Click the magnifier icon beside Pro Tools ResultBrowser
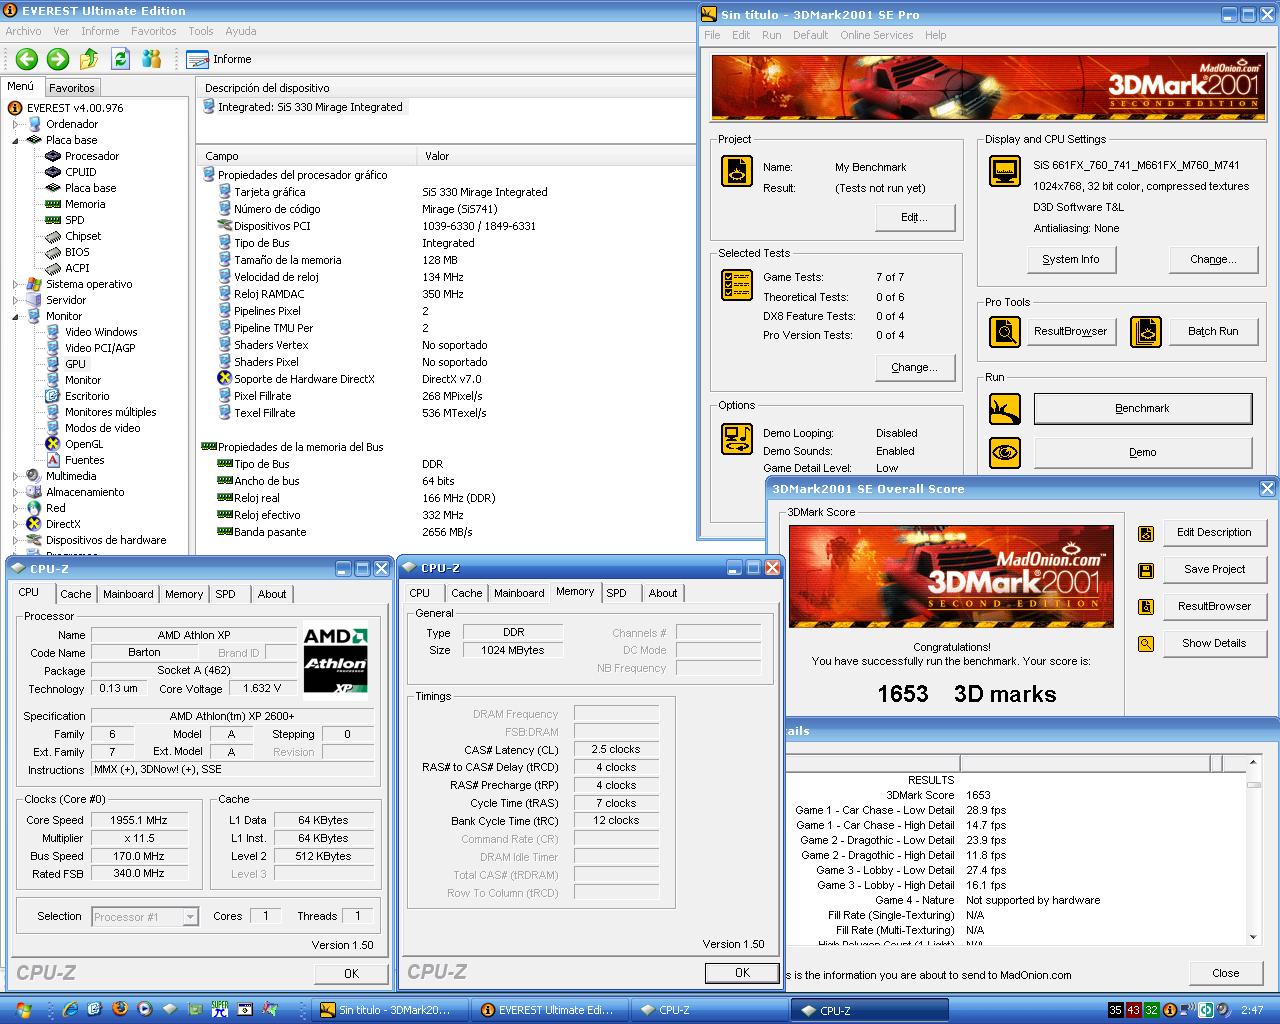1280x1024 pixels. pos(1005,331)
